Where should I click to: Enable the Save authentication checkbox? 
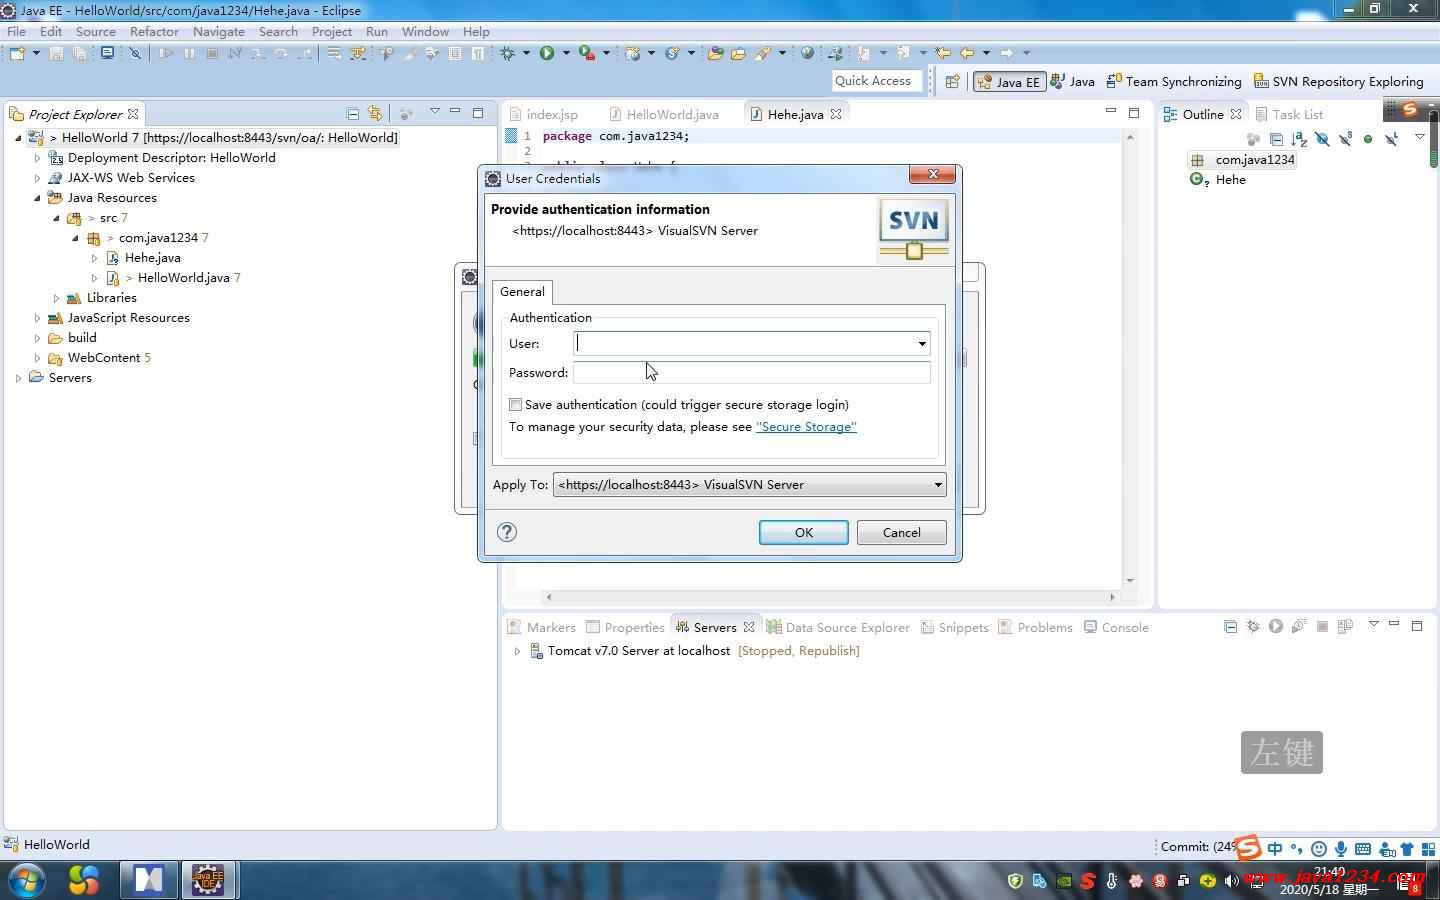[x=515, y=404]
